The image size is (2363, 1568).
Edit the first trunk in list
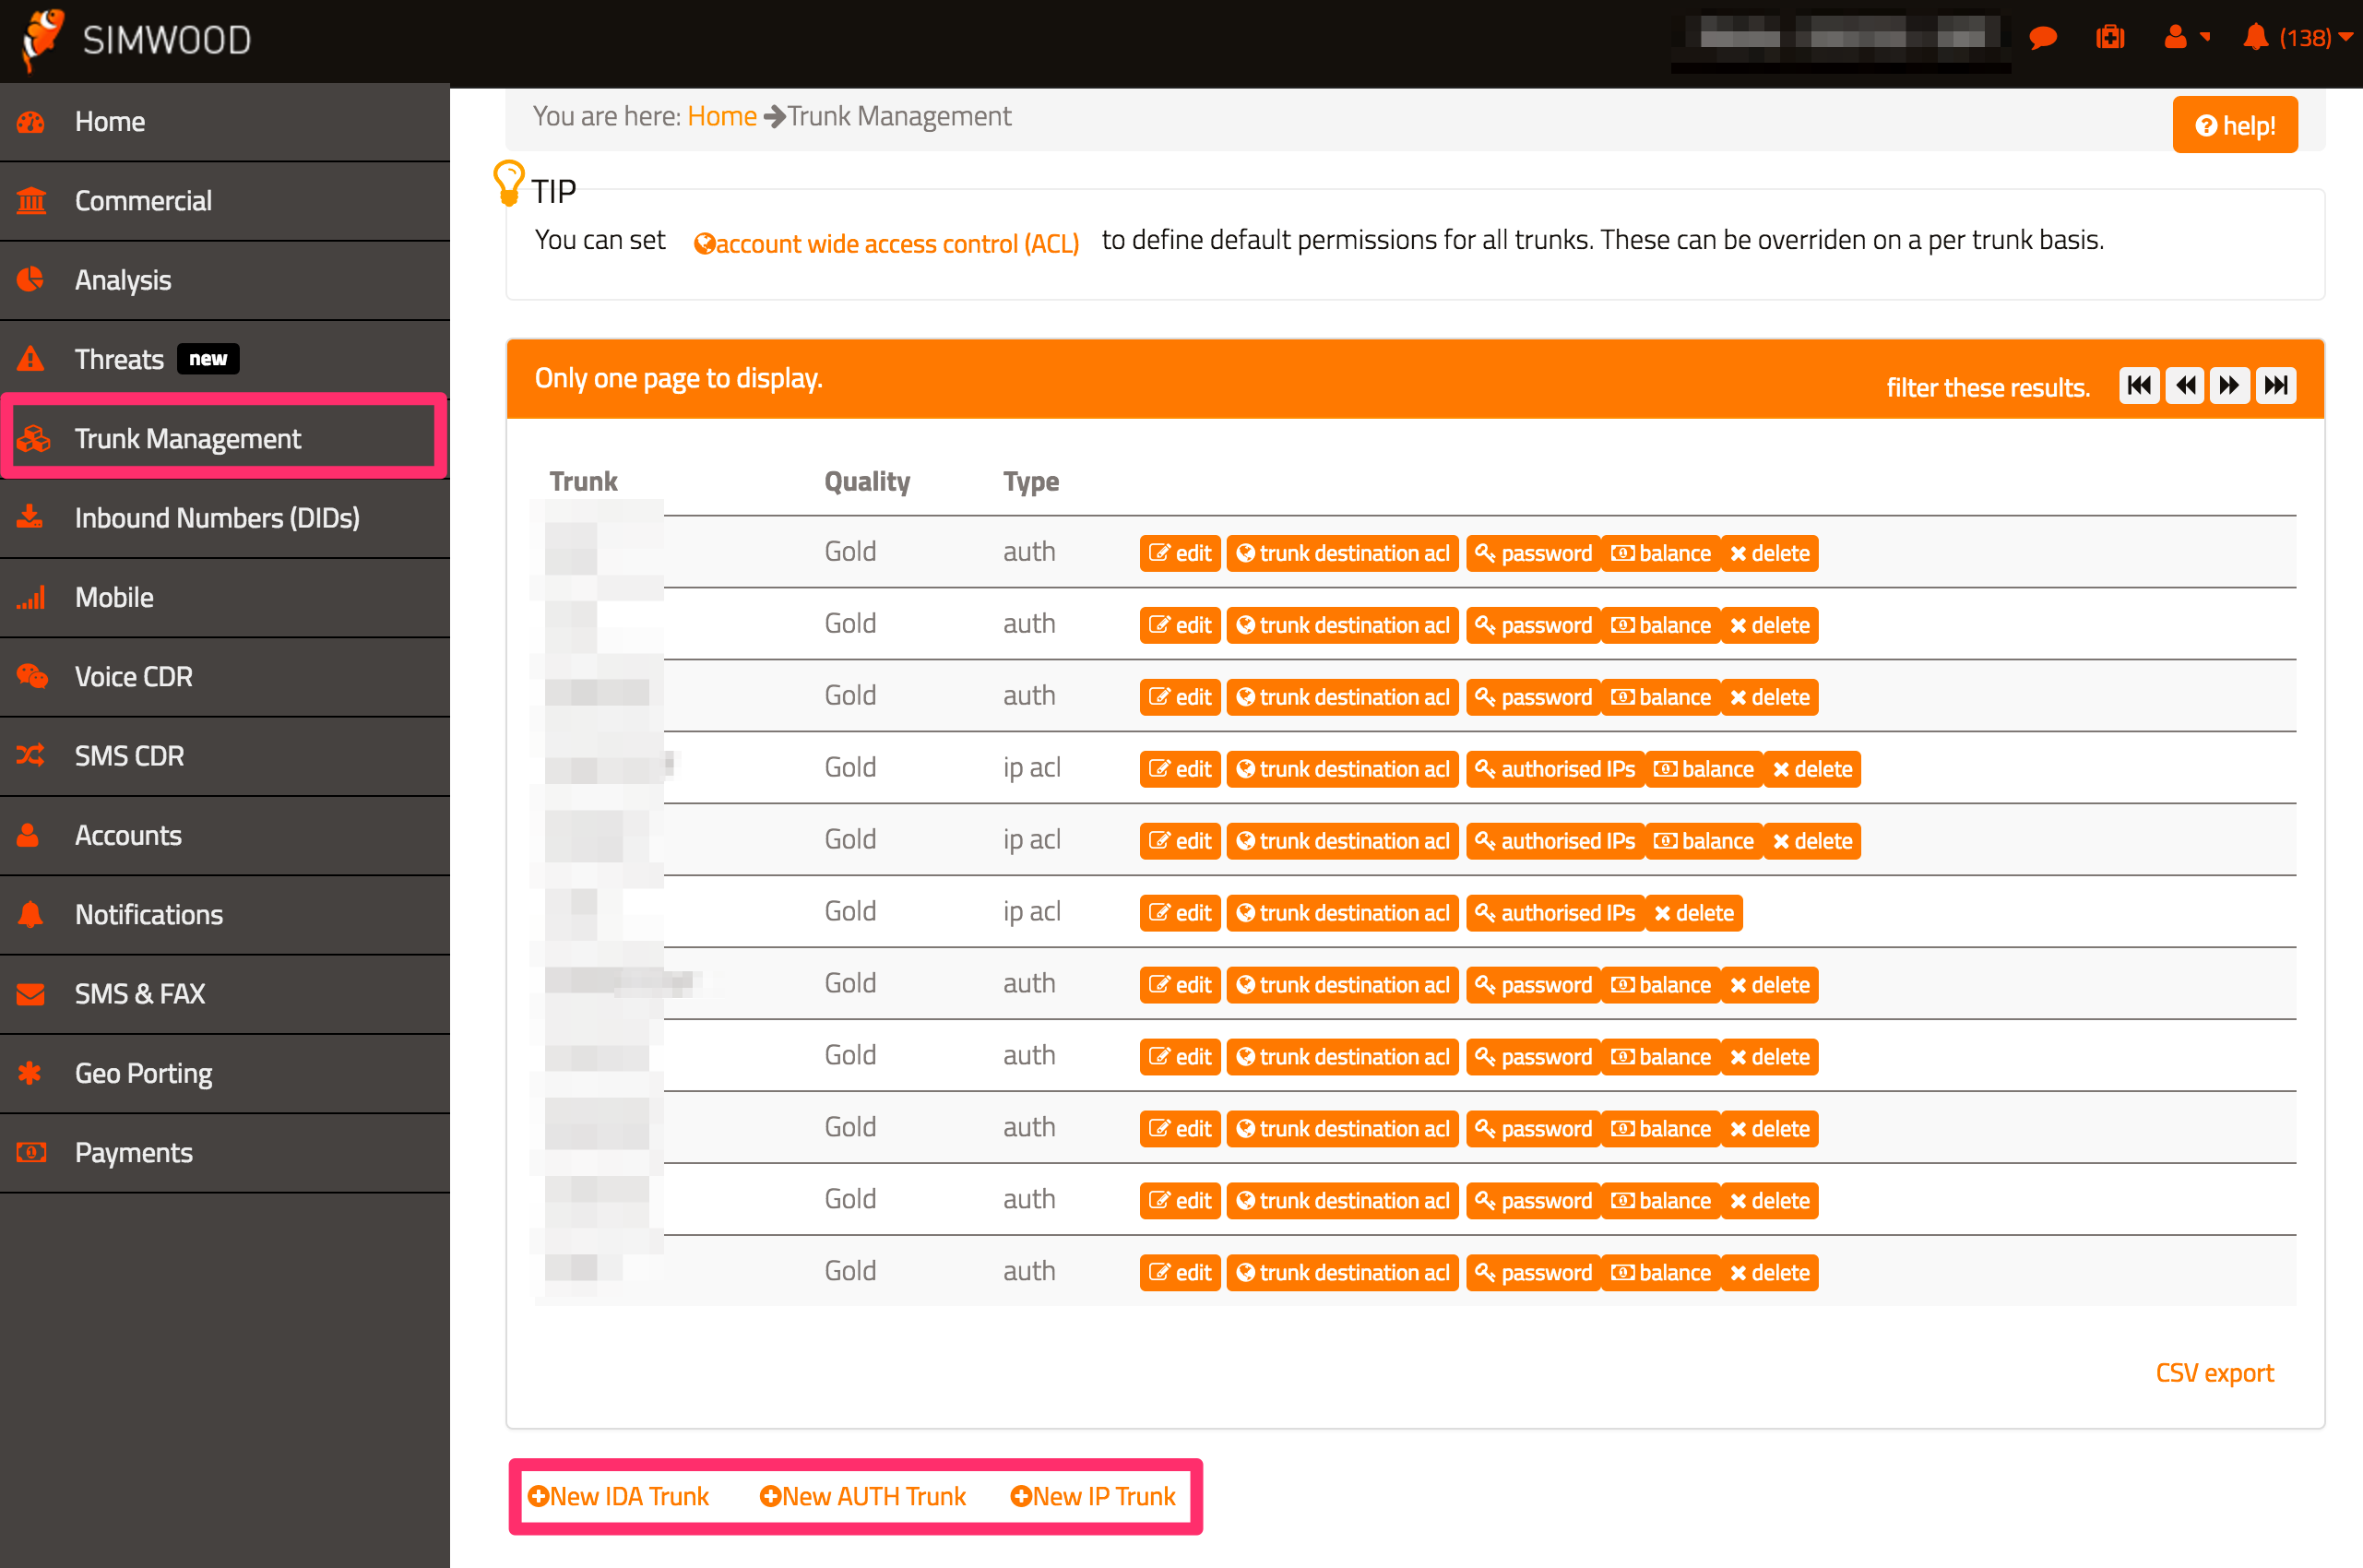click(x=1180, y=553)
